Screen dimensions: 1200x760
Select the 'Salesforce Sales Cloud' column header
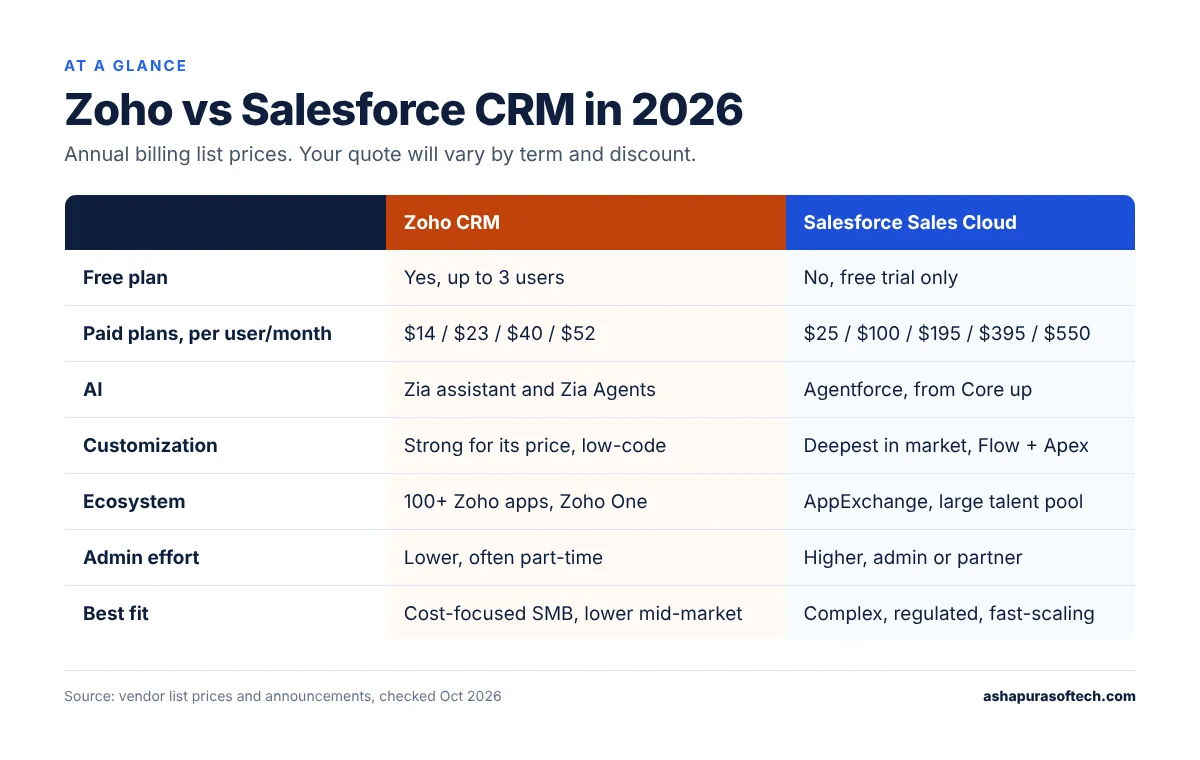coord(960,222)
